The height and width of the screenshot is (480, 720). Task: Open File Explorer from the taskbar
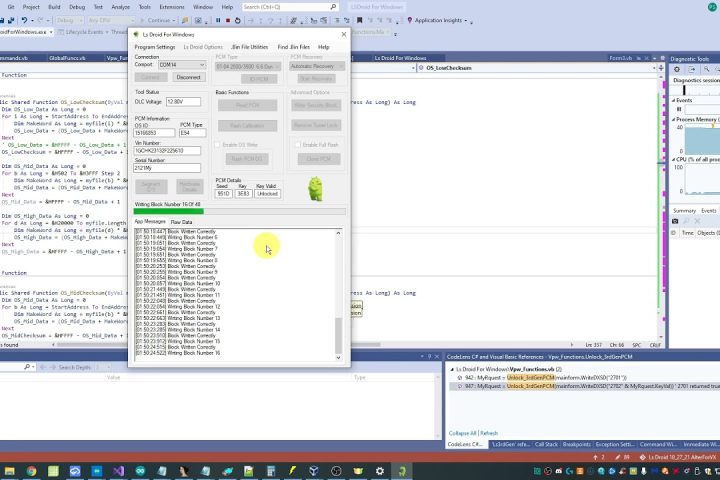pyautogui.click(x=10, y=471)
